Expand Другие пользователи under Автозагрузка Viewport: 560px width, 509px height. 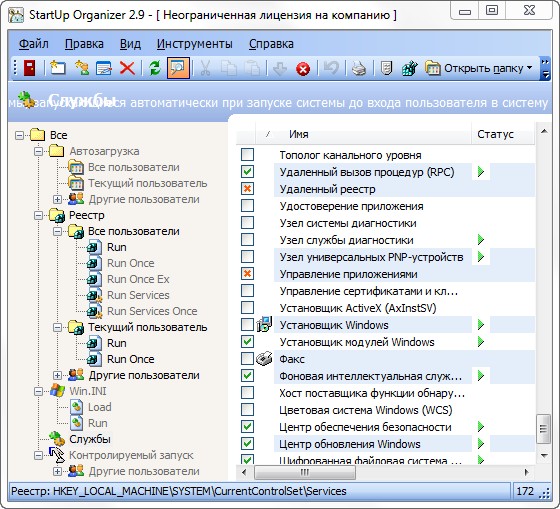pos(57,199)
